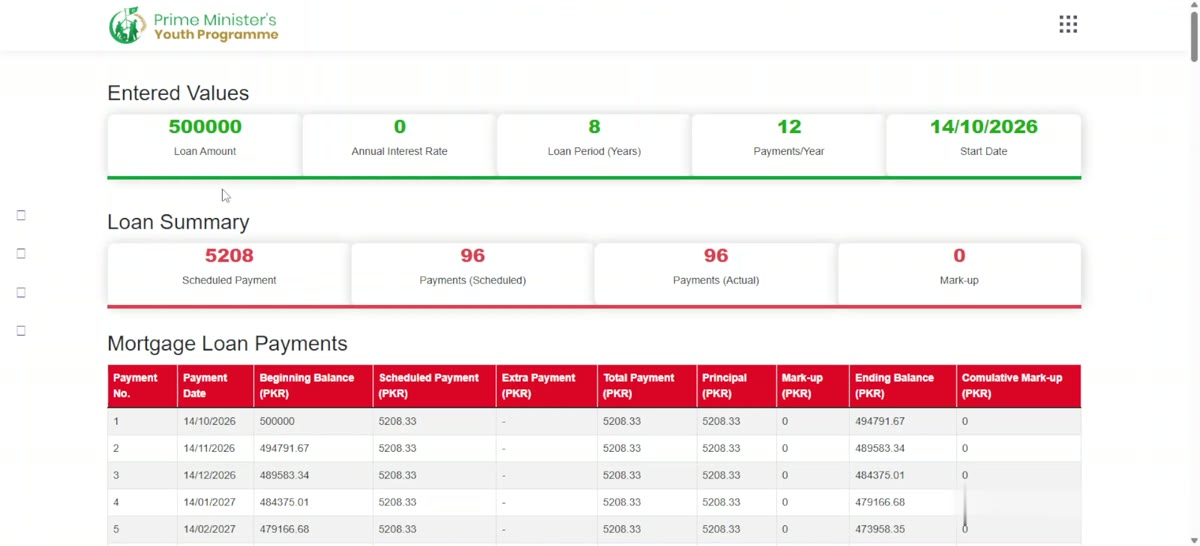Click the Payment Date column header
This screenshot has height=546, width=1200.
215,386
